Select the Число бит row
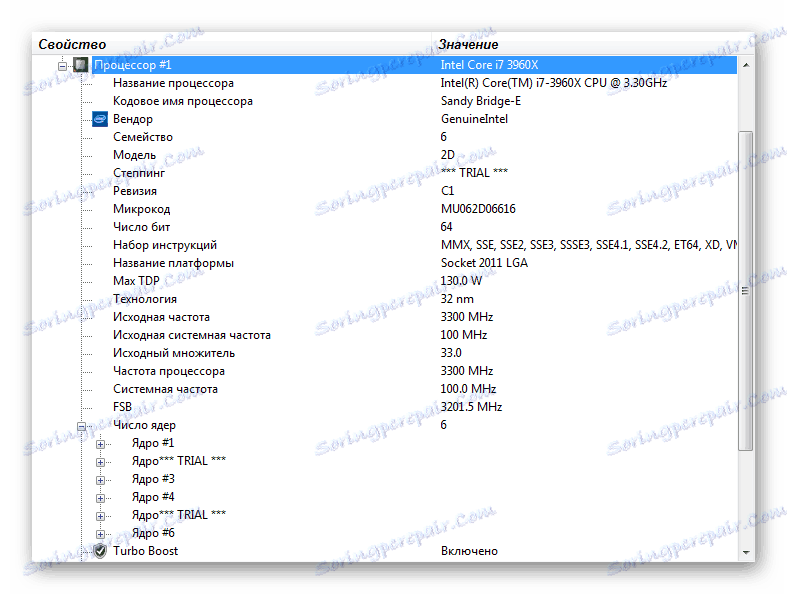 coord(414,227)
